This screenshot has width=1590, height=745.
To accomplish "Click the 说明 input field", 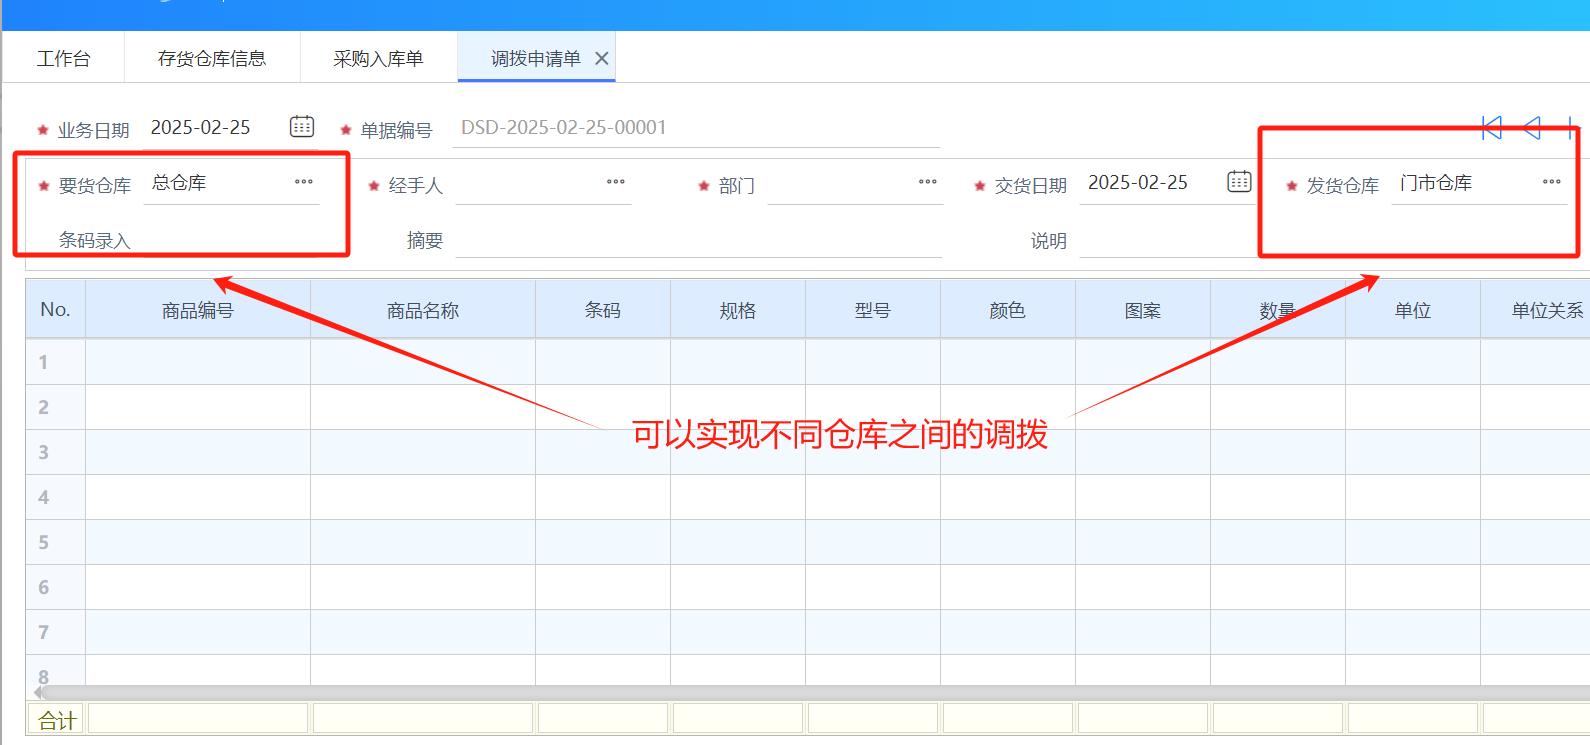I will point(1166,241).
